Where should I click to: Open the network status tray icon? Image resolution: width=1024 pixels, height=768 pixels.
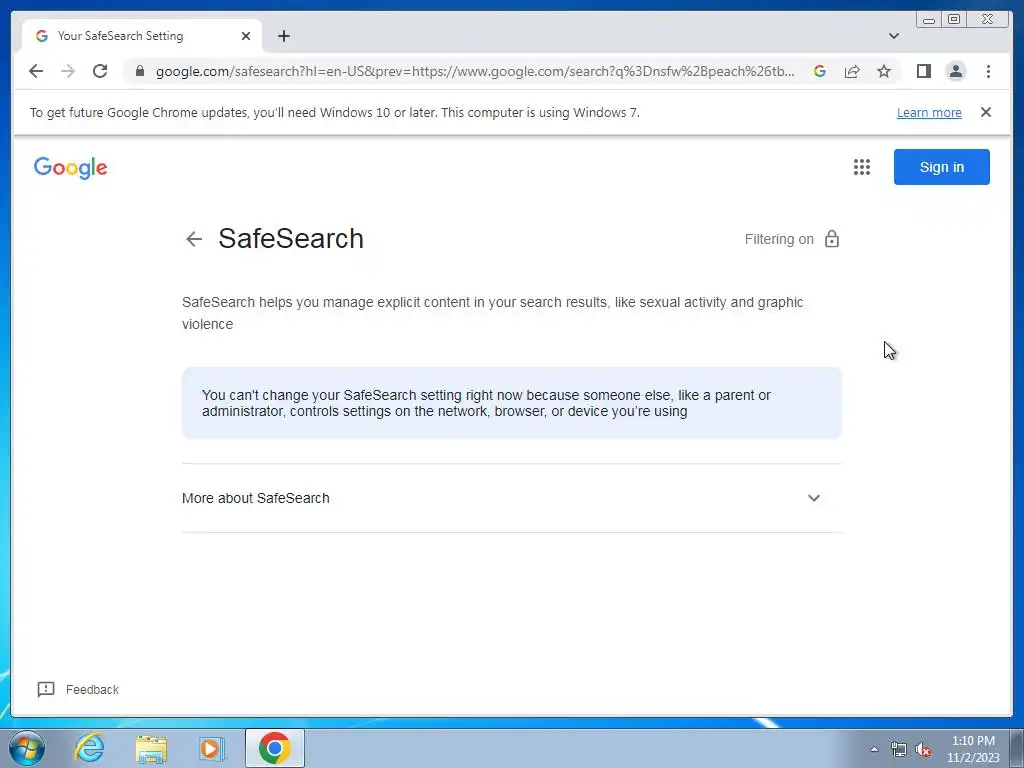[x=899, y=749]
